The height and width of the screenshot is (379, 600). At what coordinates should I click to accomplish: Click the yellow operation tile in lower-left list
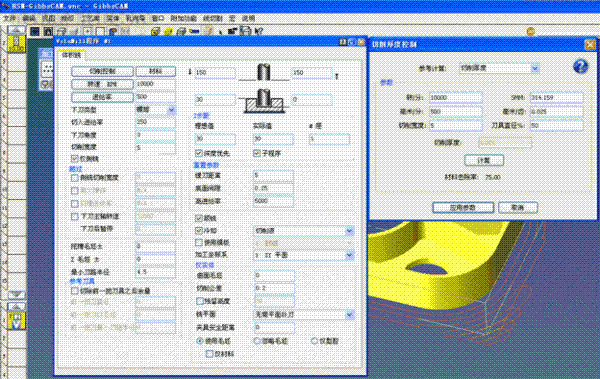[16, 321]
